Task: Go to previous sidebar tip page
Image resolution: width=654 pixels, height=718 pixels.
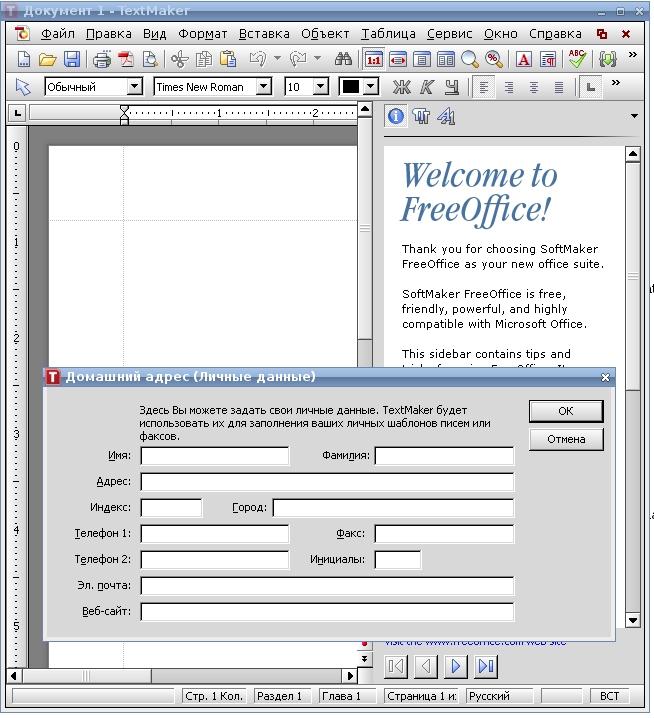Action: [425, 666]
